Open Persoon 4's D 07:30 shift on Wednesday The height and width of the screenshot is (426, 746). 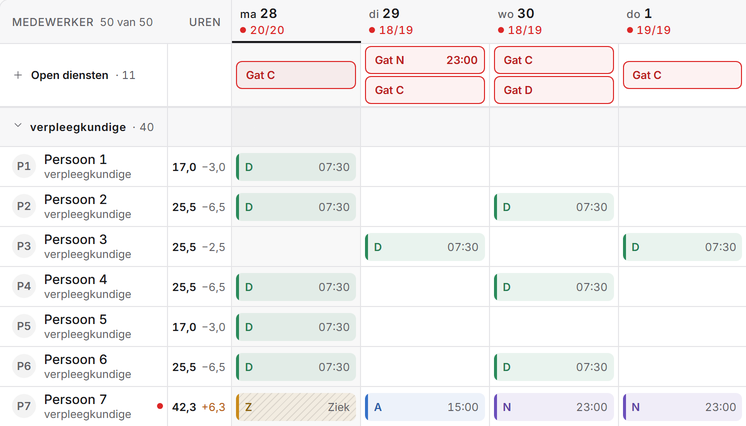554,287
